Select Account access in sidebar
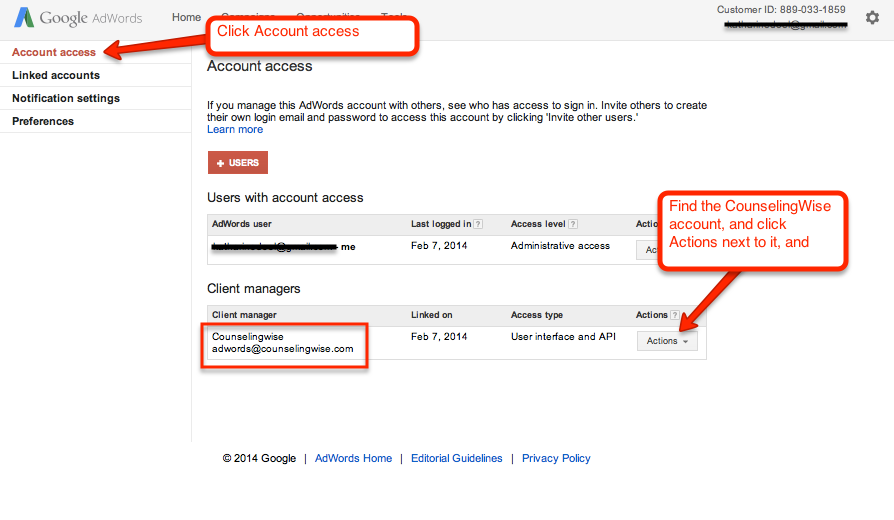This screenshot has height=520, width=894. tap(54, 52)
